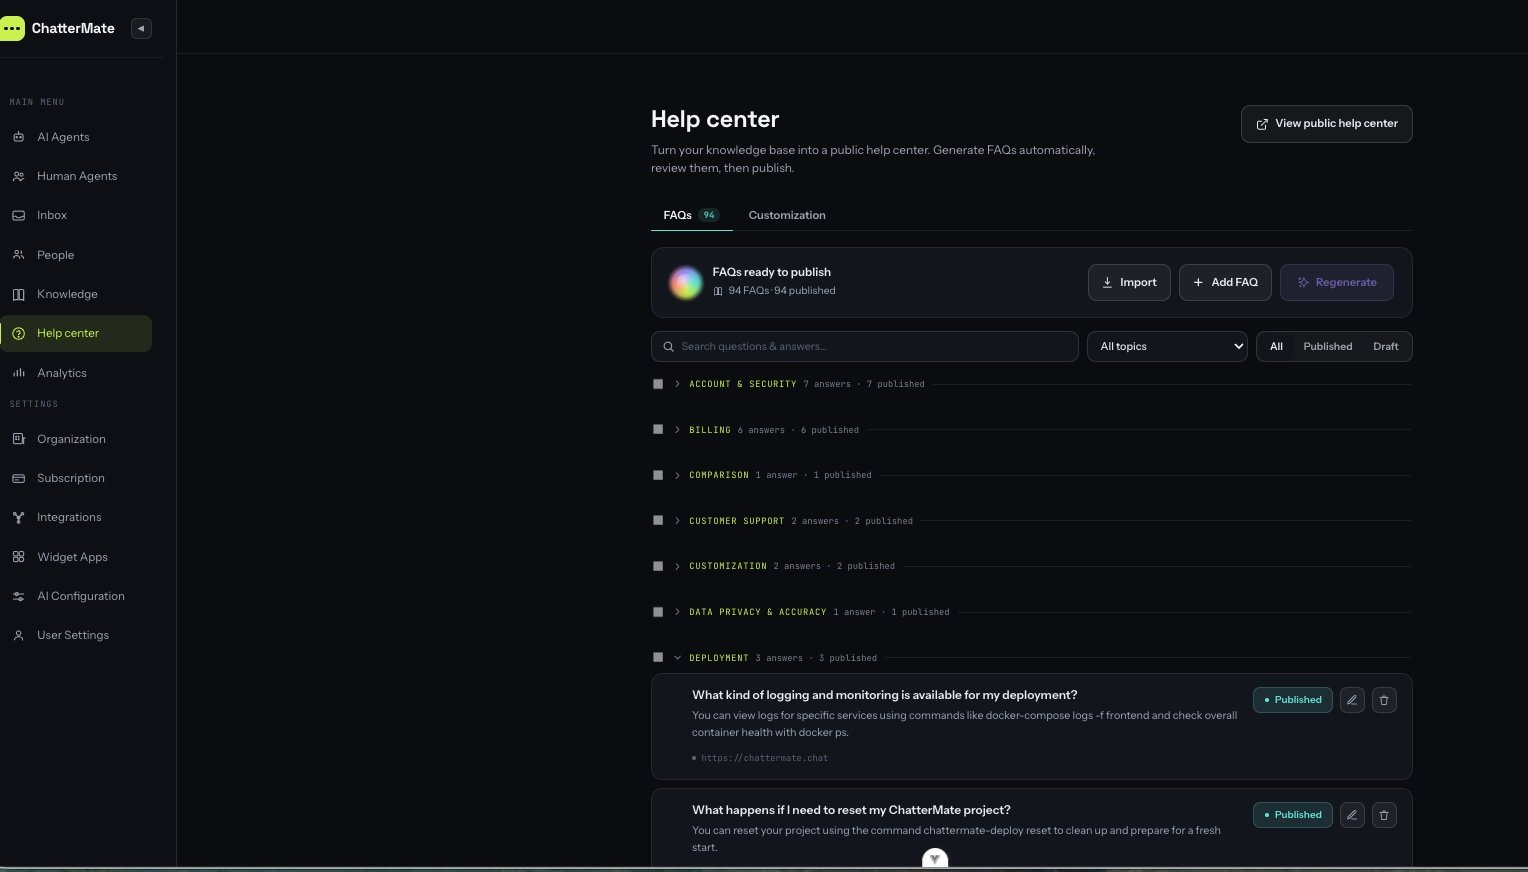Expand the Customization section chevron

point(677,566)
